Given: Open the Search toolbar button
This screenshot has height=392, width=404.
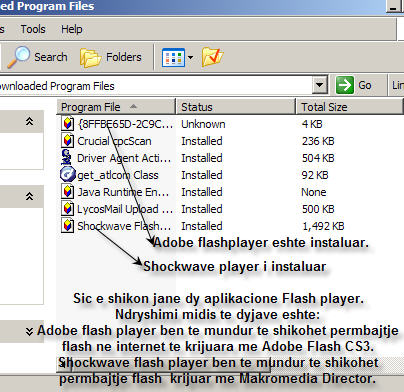Looking at the screenshot, I should (38, 57).
